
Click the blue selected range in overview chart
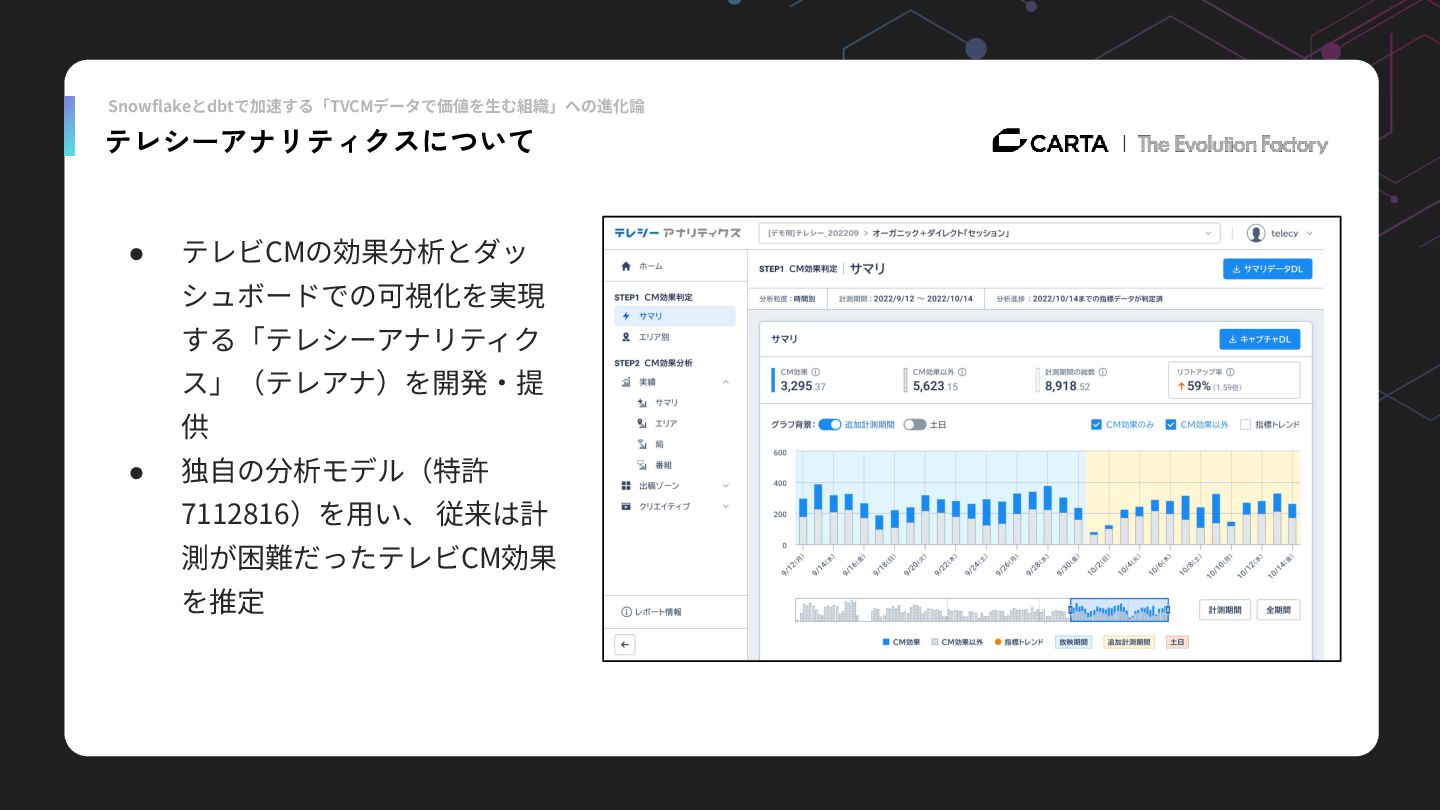click(1120, 610)
